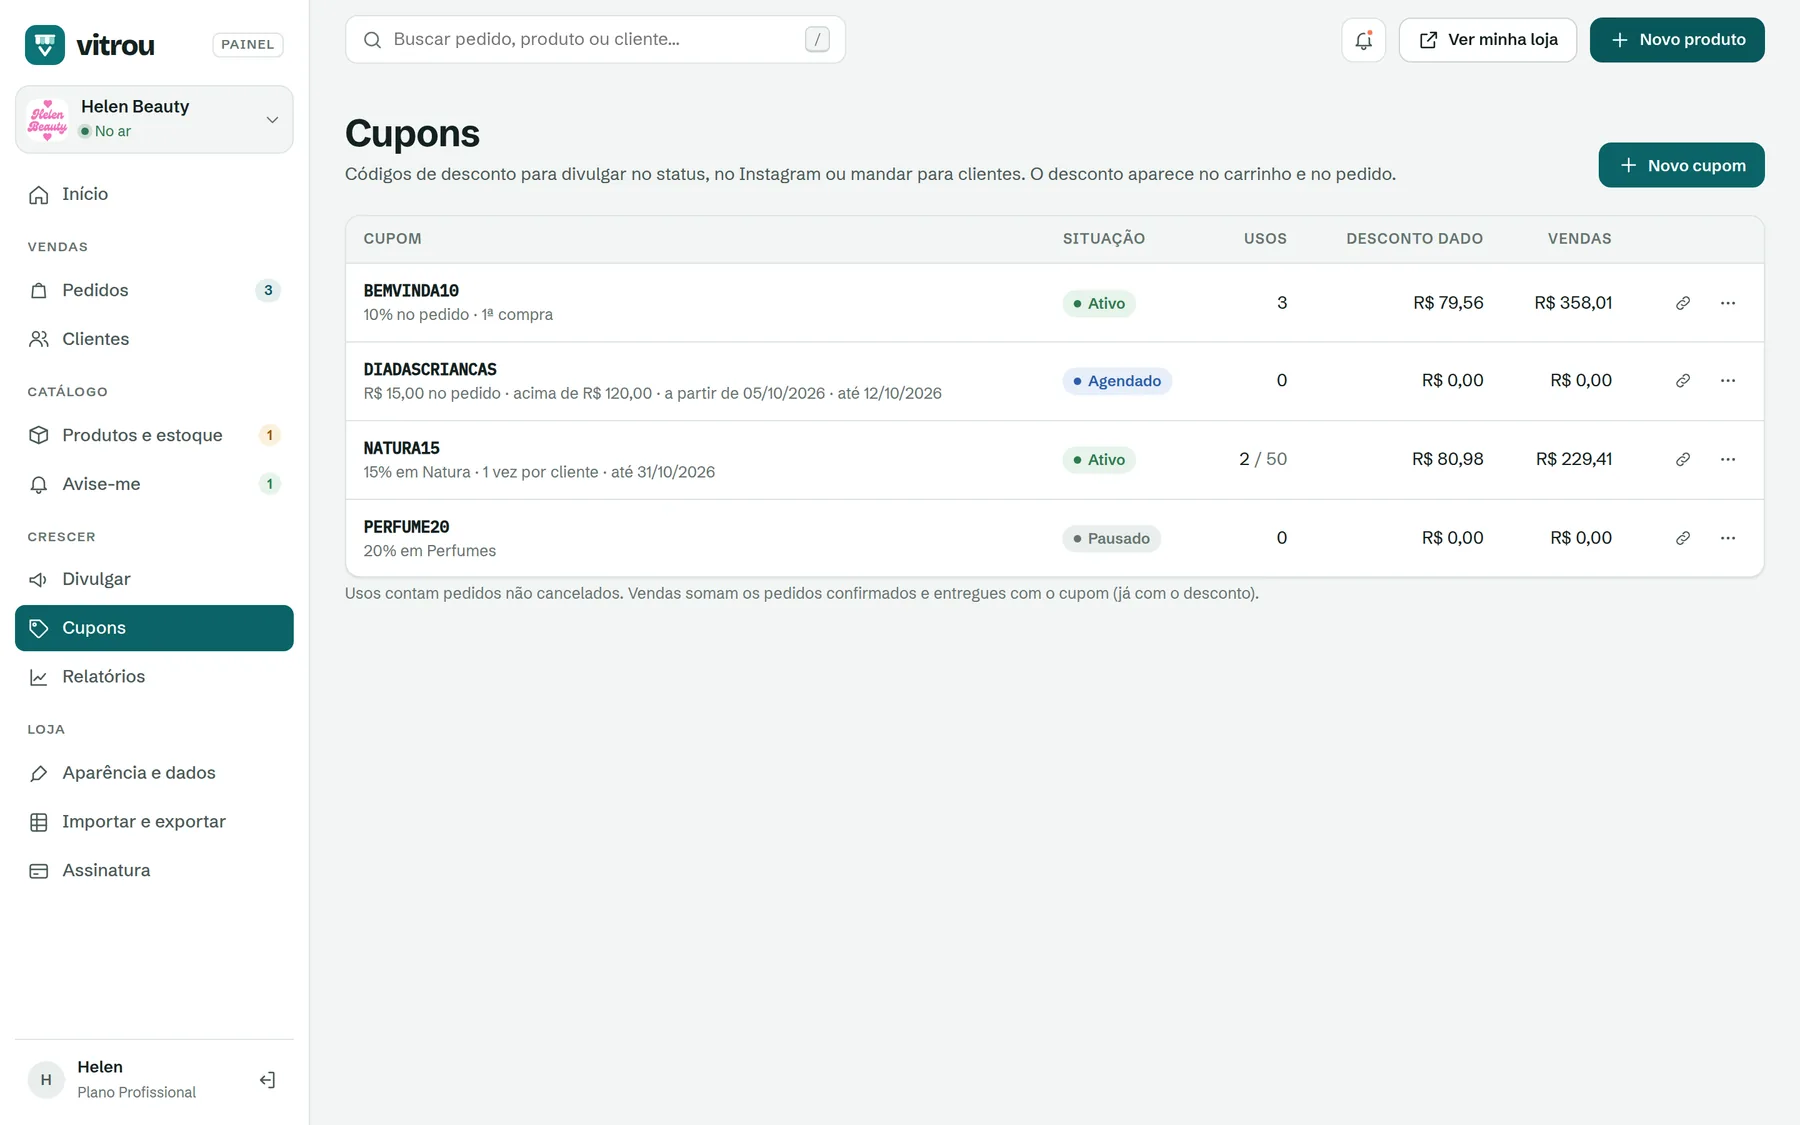Open Aparência e dados settings

154,773
